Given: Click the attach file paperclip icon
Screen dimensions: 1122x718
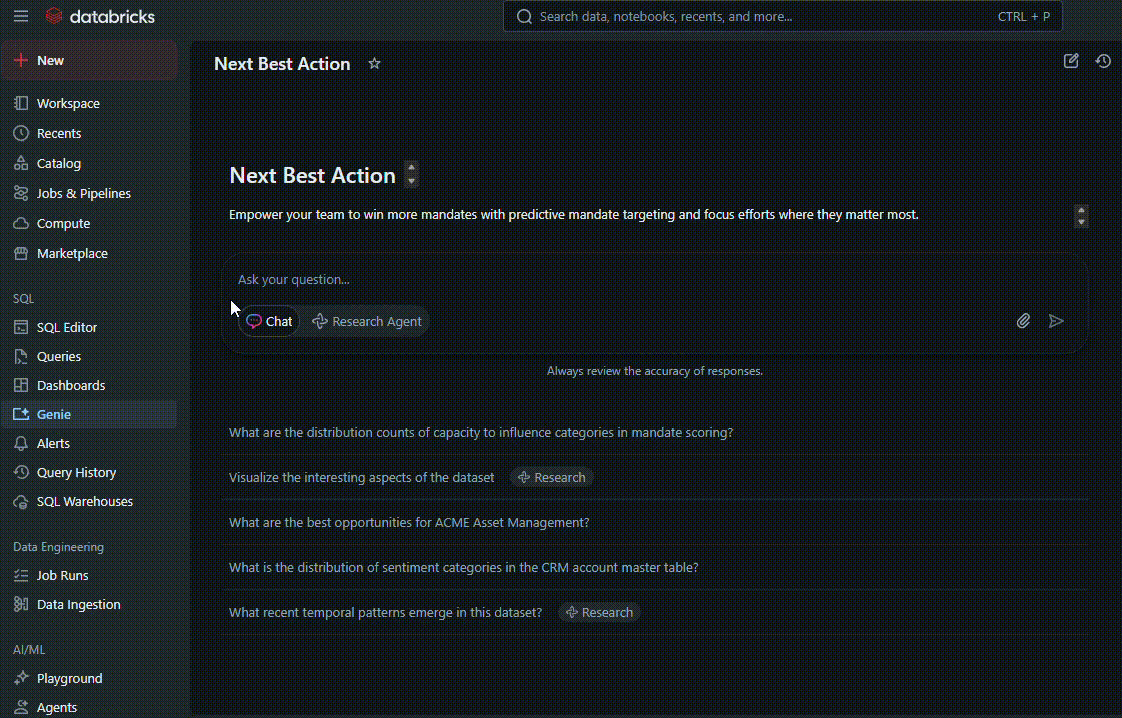Looking at the screenshot, I should click(x=1023, y=321).
